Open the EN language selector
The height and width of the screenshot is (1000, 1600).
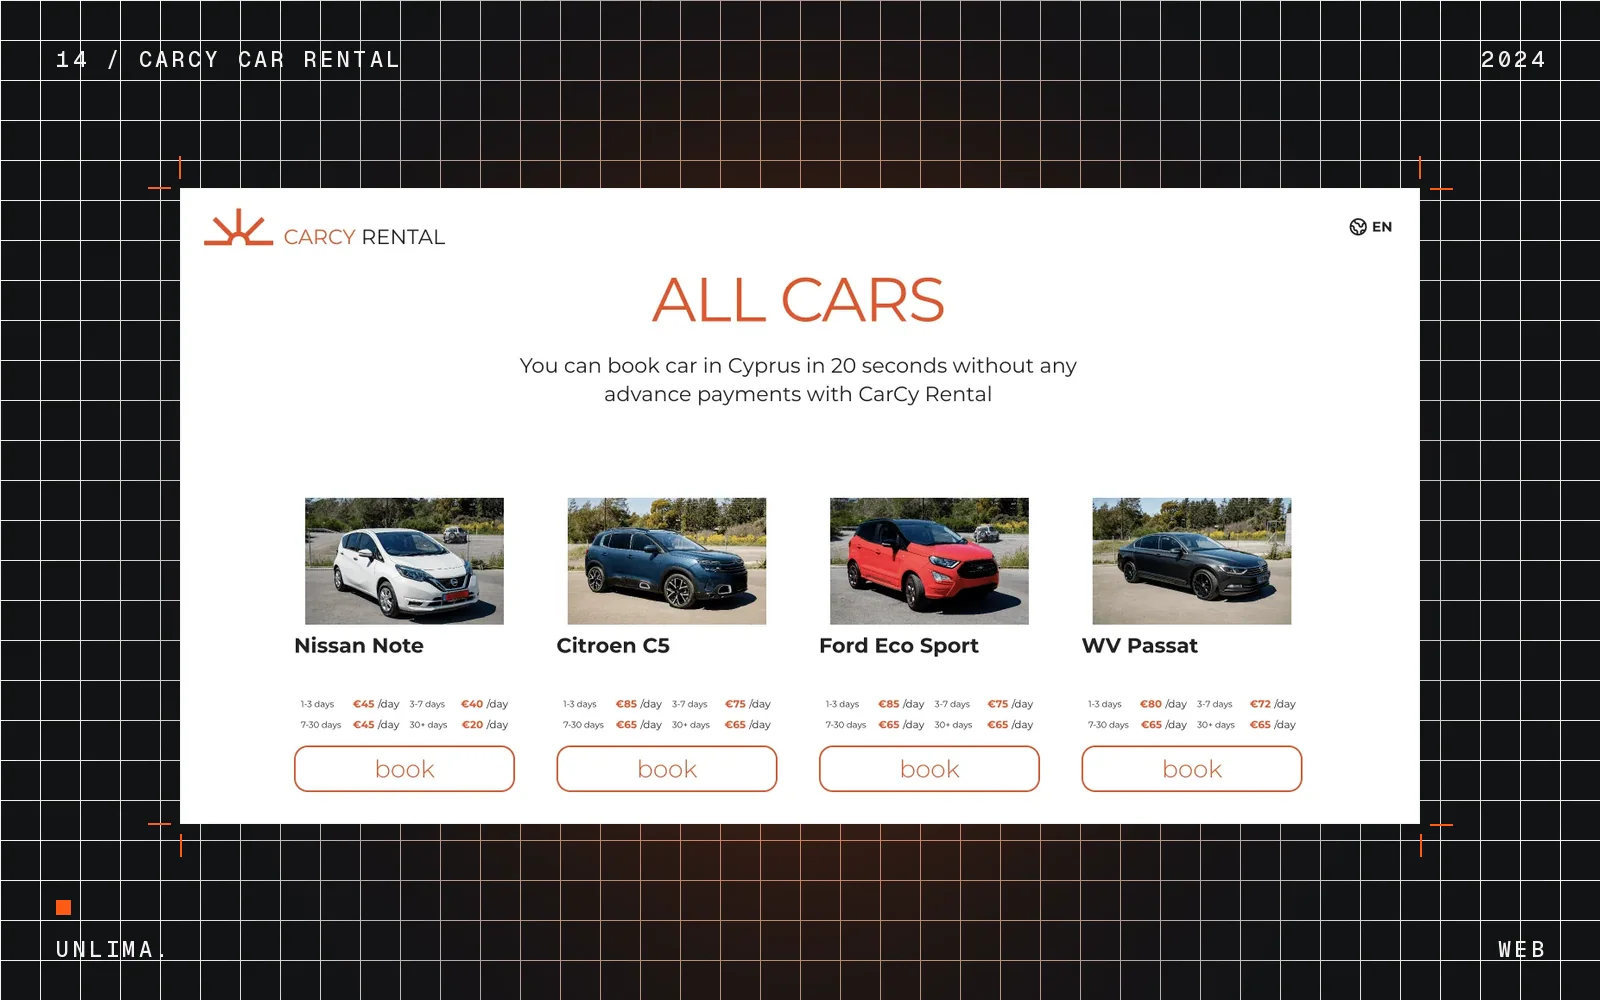(x=1371, y=227)
